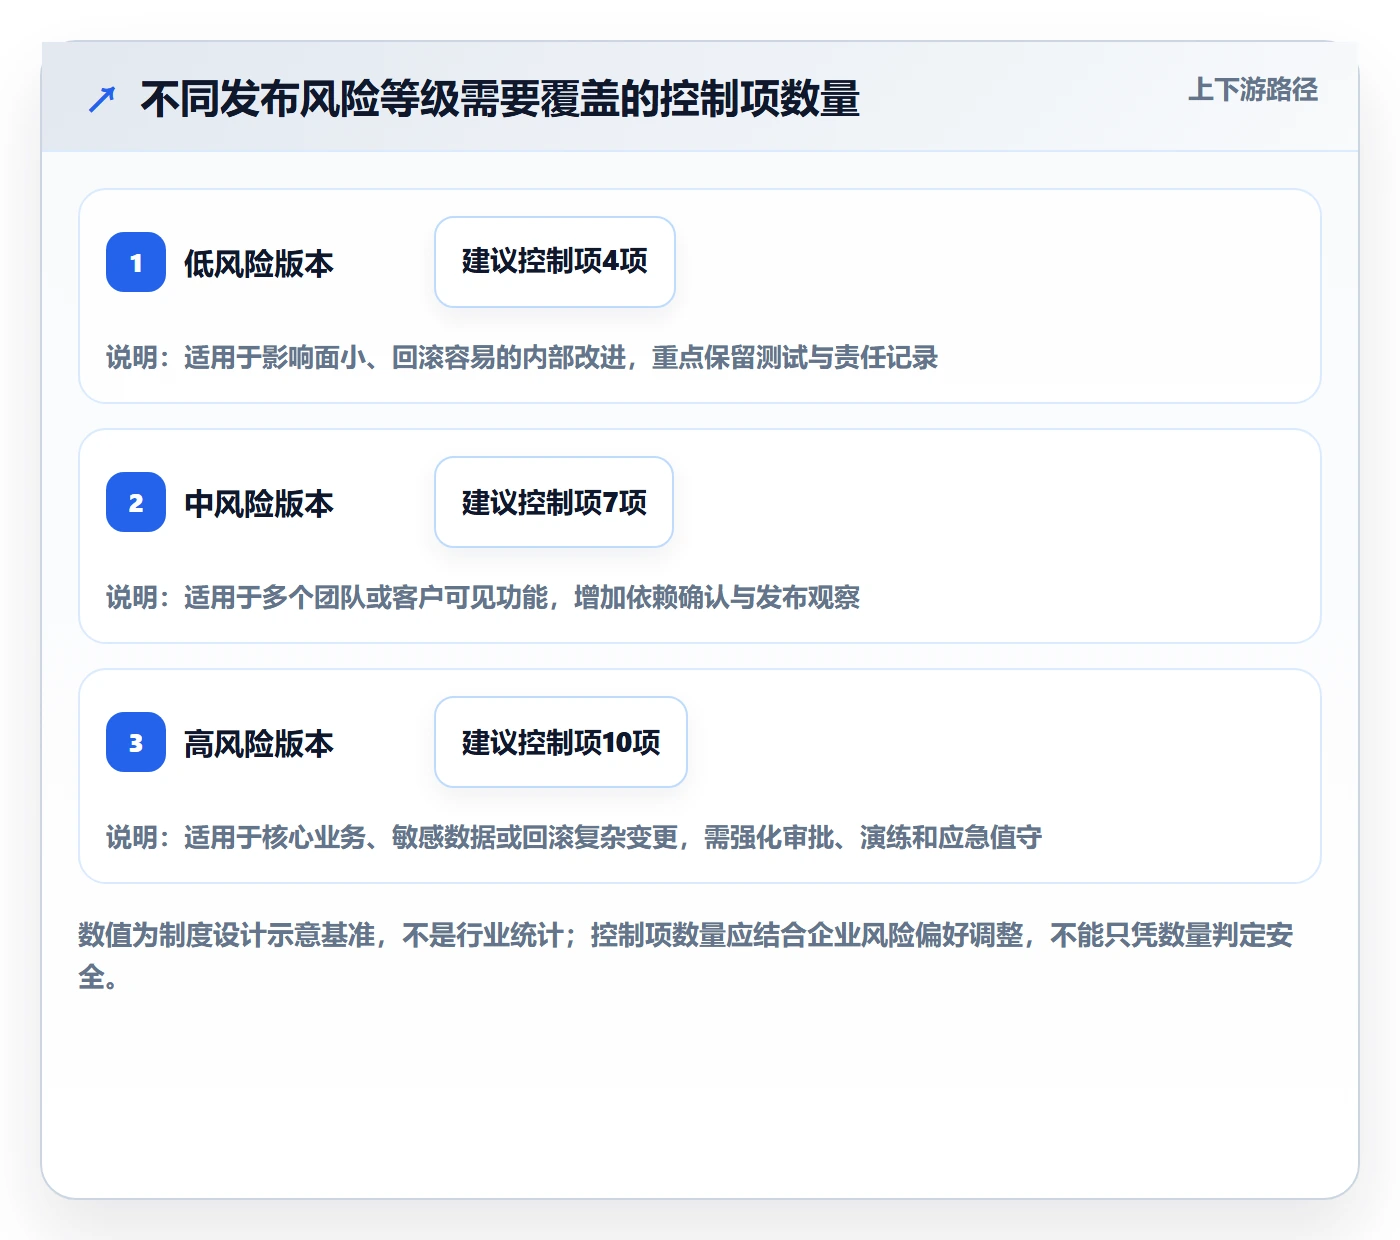This screenshot has height=1240, width=1400.
Task: Click the number 1 badge for 低风险版本
Action: click(x=136, y=262)
